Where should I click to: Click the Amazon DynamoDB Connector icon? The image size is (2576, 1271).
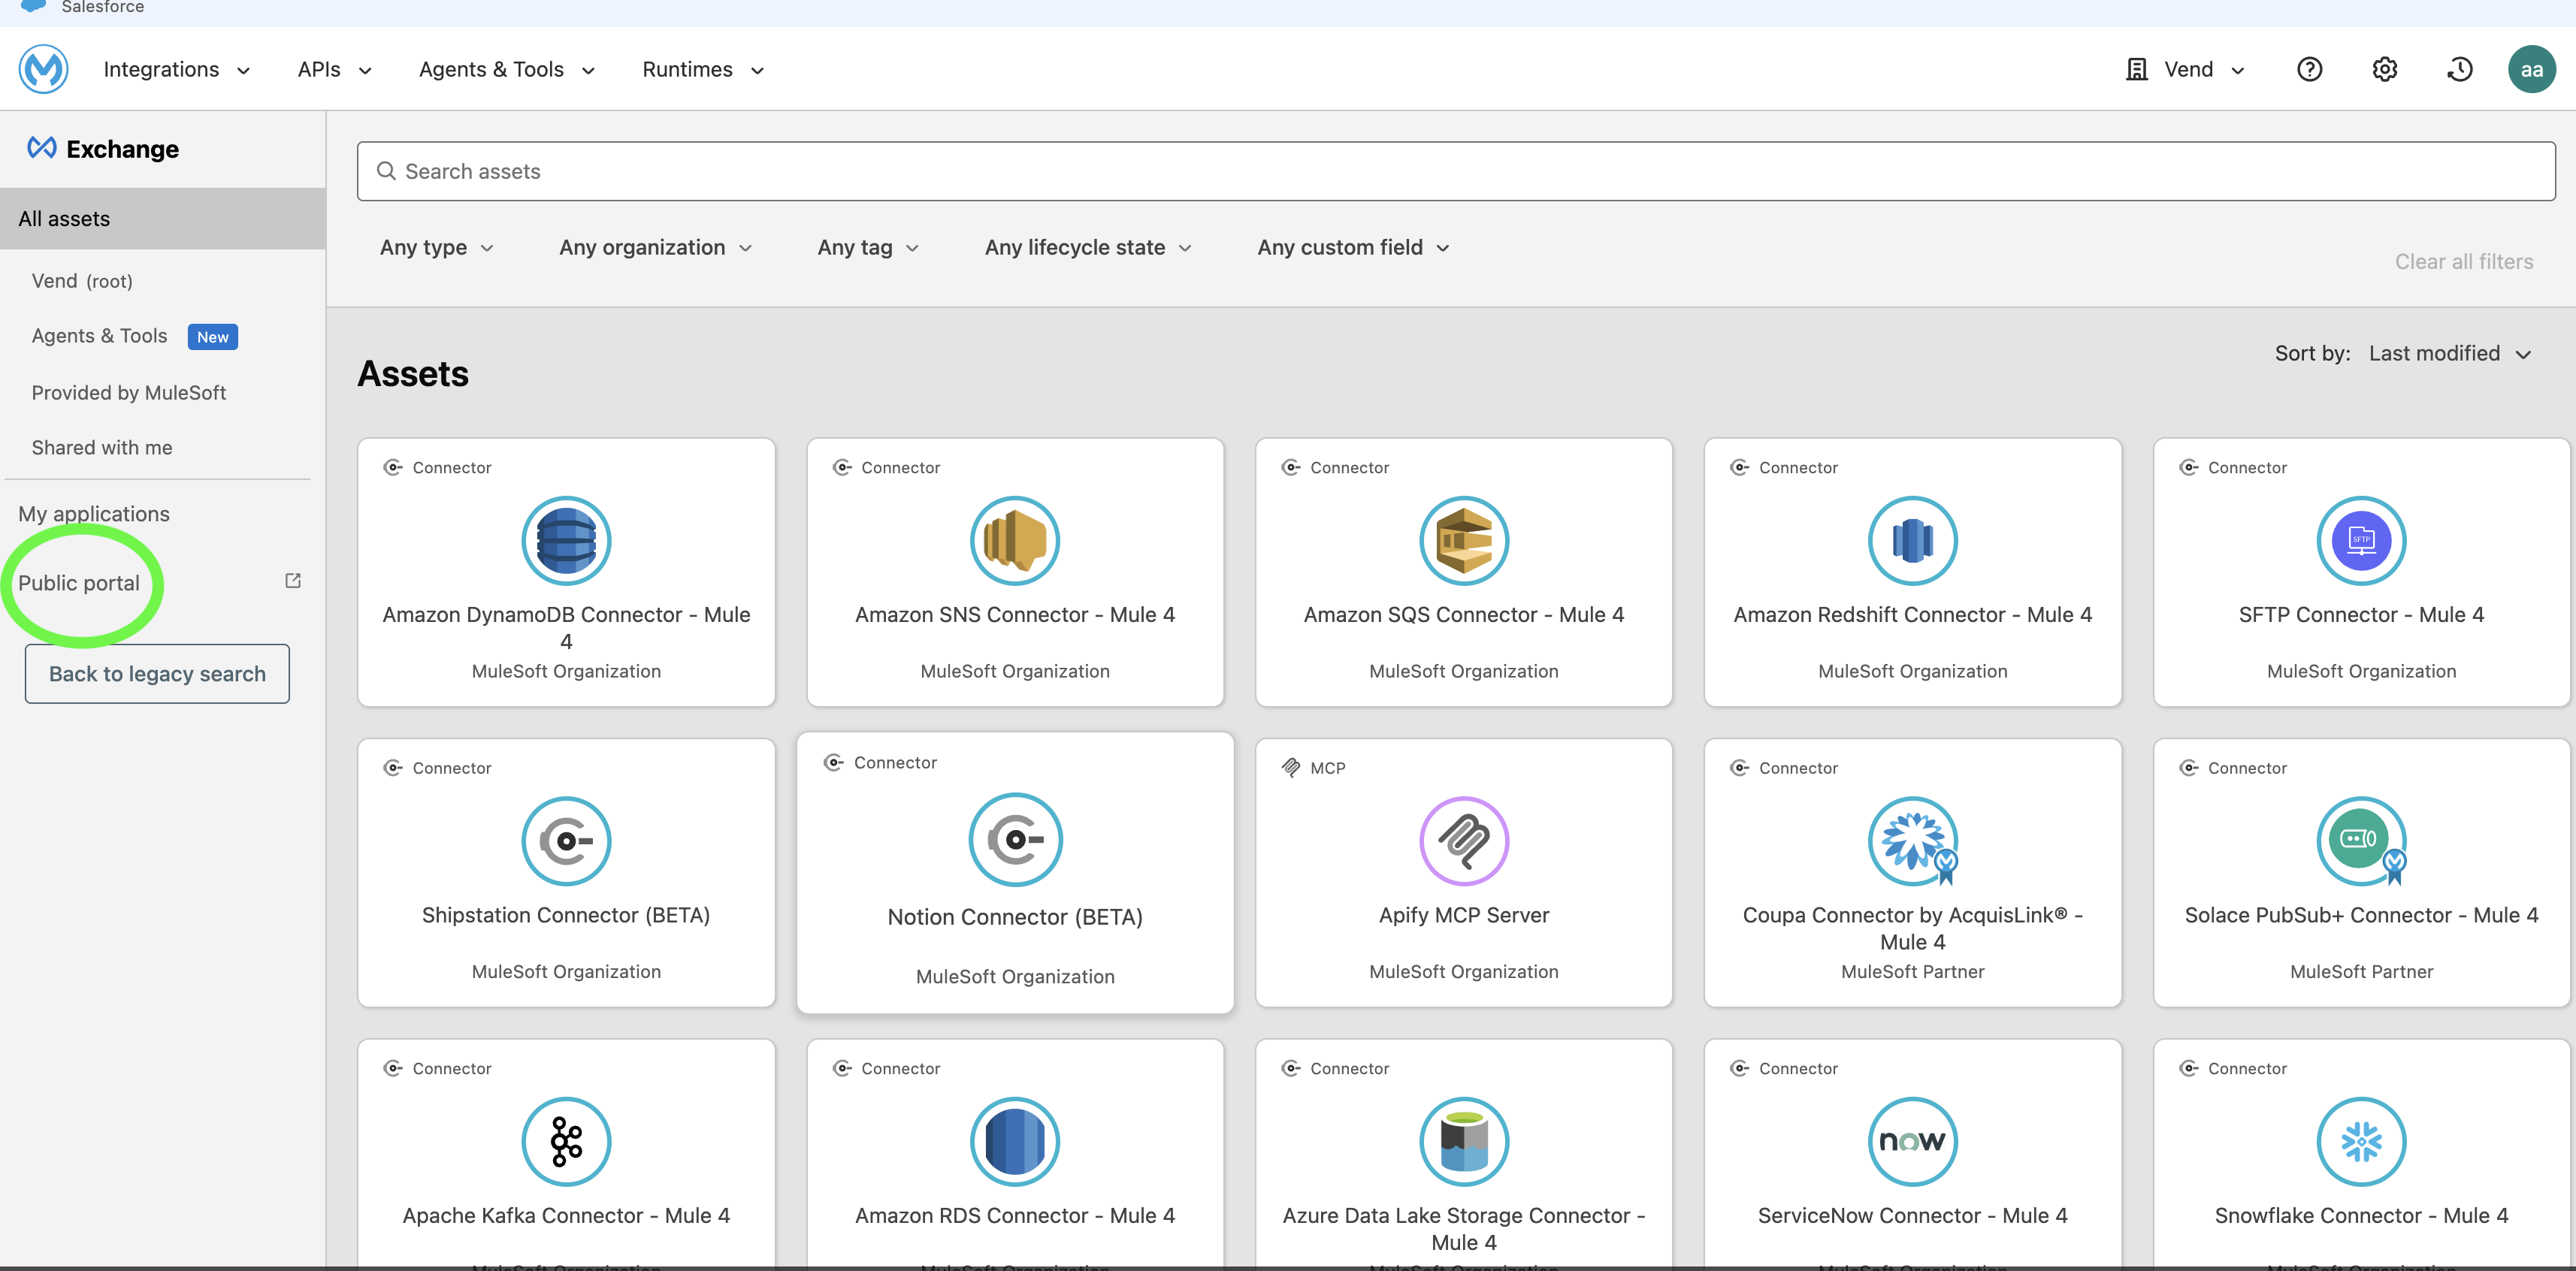point(566,541)
